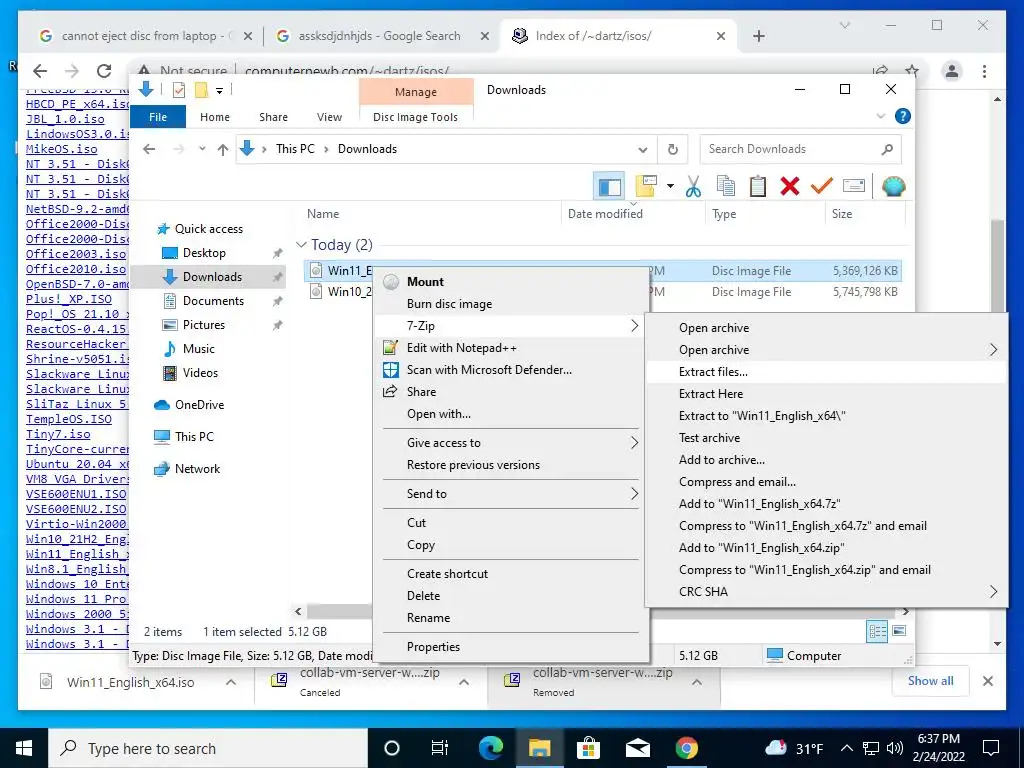Screen dimensions: 1024x768
Task: Toggle the preview pane toolbar button
Action: [609, 187]
